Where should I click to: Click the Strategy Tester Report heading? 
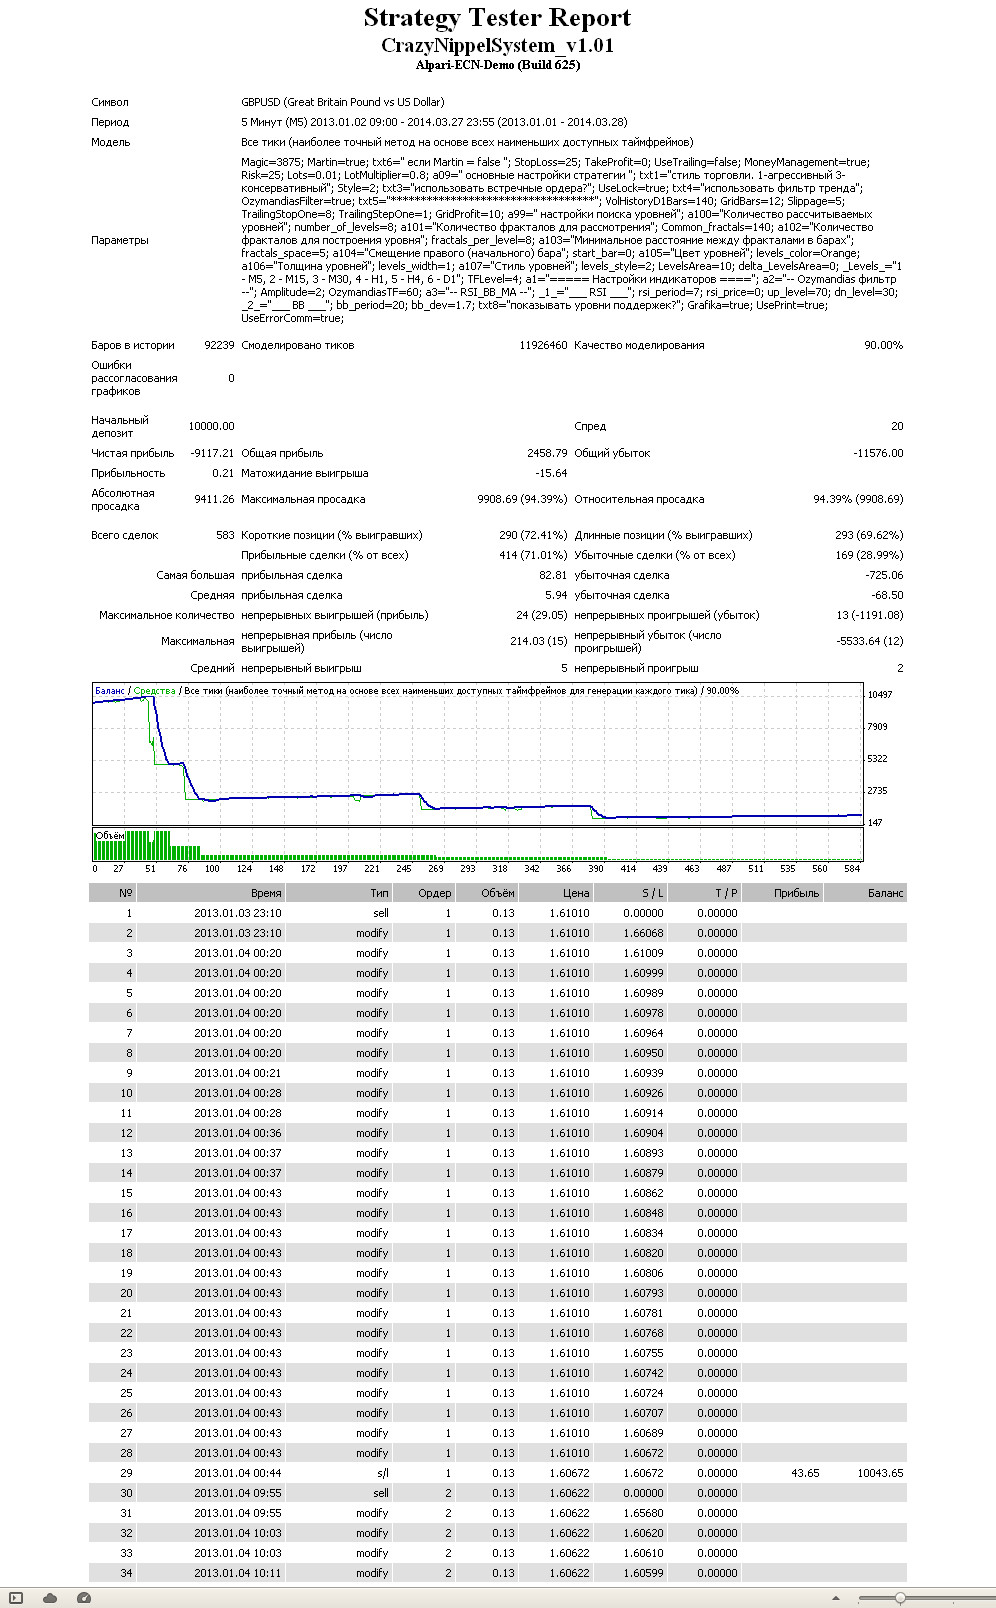(x=497, y=18)
